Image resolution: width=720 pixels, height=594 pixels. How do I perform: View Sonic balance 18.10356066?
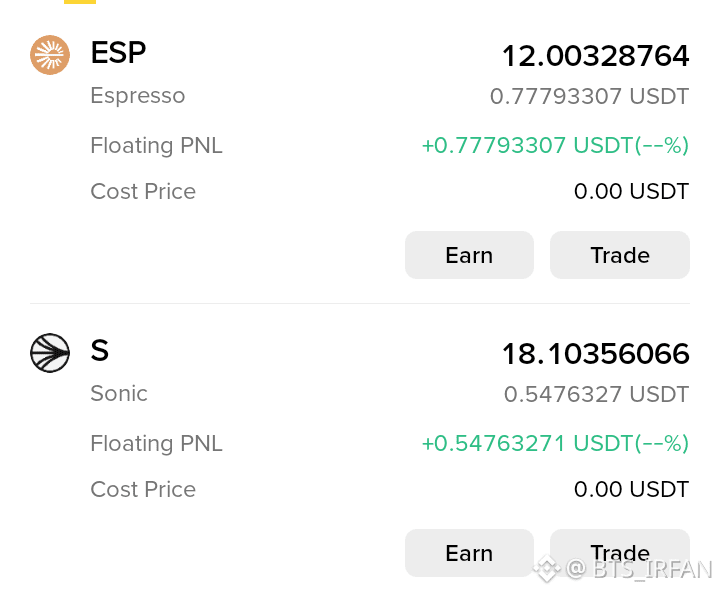(x=596, y=354)
